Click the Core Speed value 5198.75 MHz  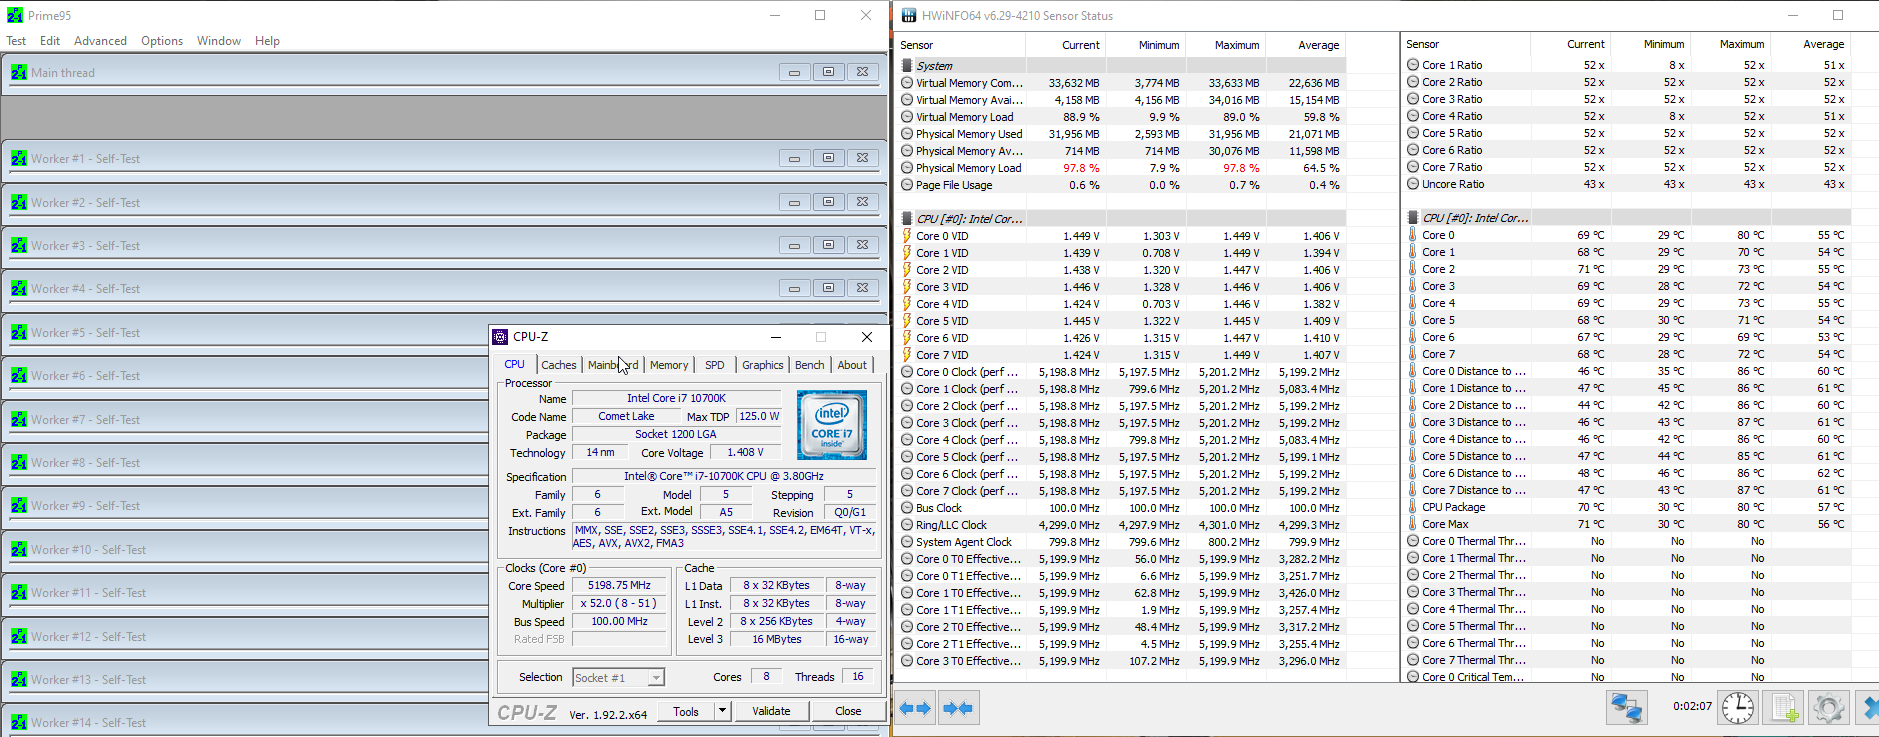619,585
